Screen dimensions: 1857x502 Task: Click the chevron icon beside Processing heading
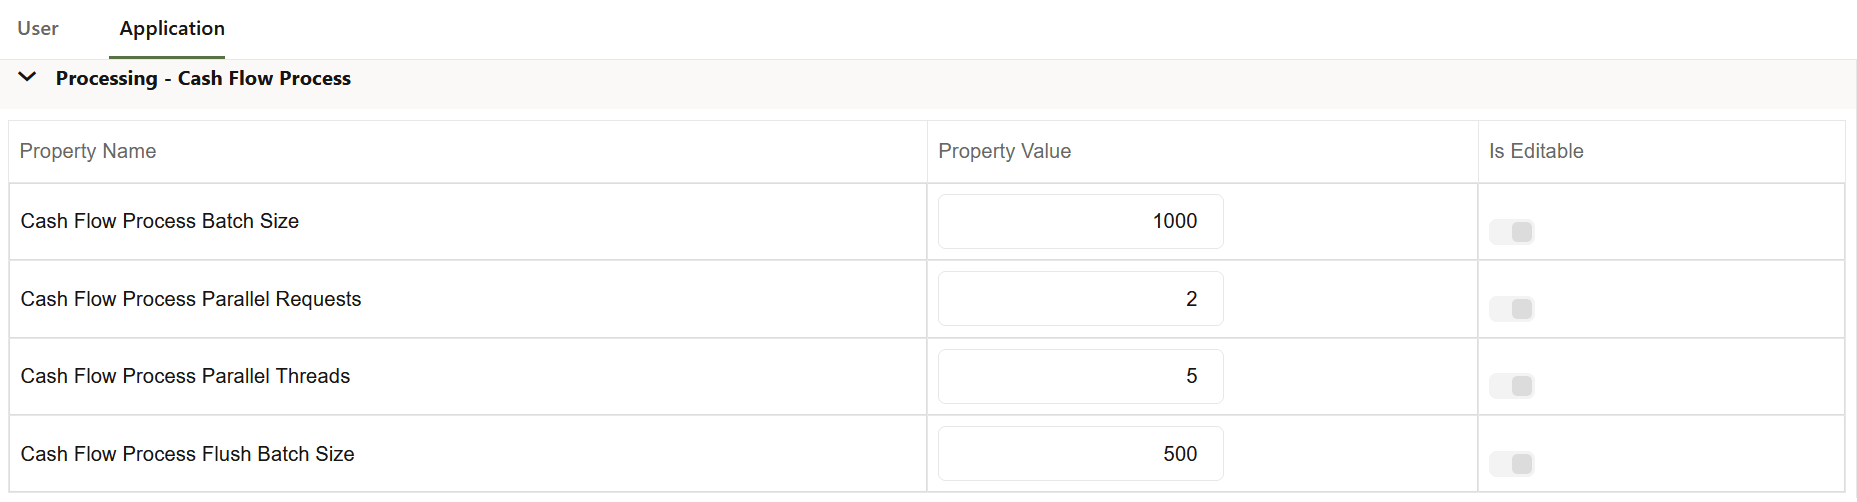pyautogui.click(x=28, y=77)
